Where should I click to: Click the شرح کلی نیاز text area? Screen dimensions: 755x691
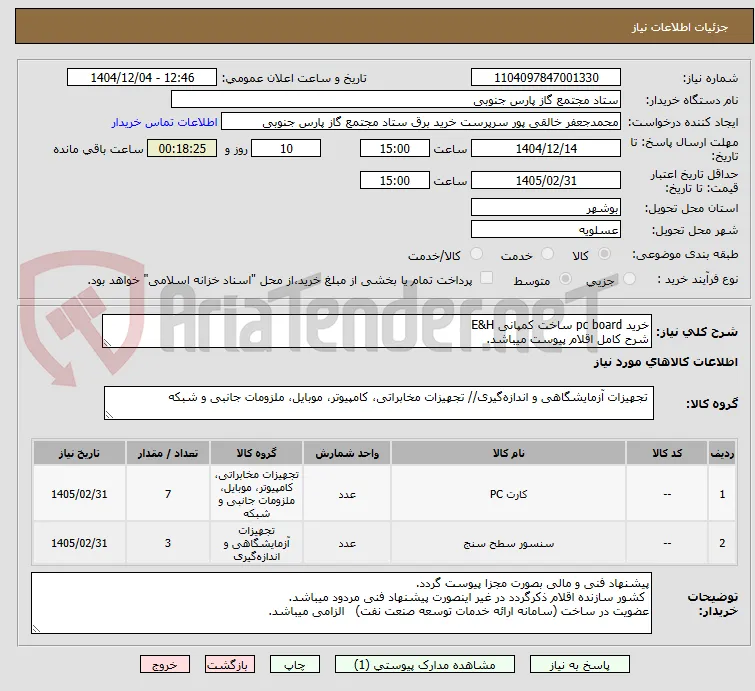377,331
